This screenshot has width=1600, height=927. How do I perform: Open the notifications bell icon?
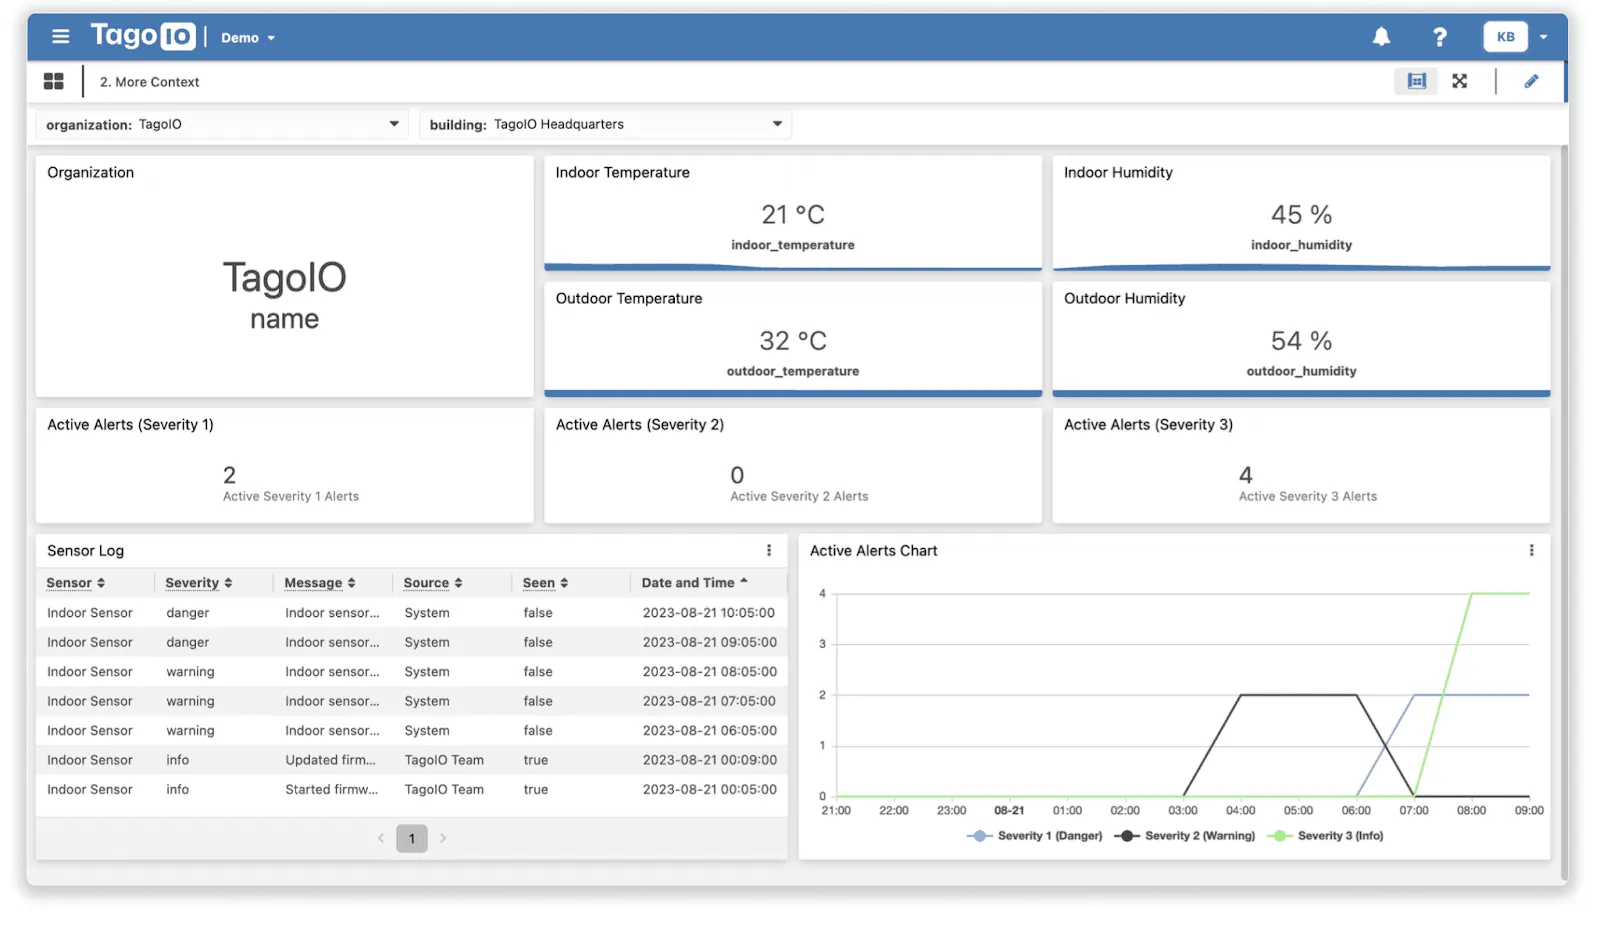(x=1381, y=36)
